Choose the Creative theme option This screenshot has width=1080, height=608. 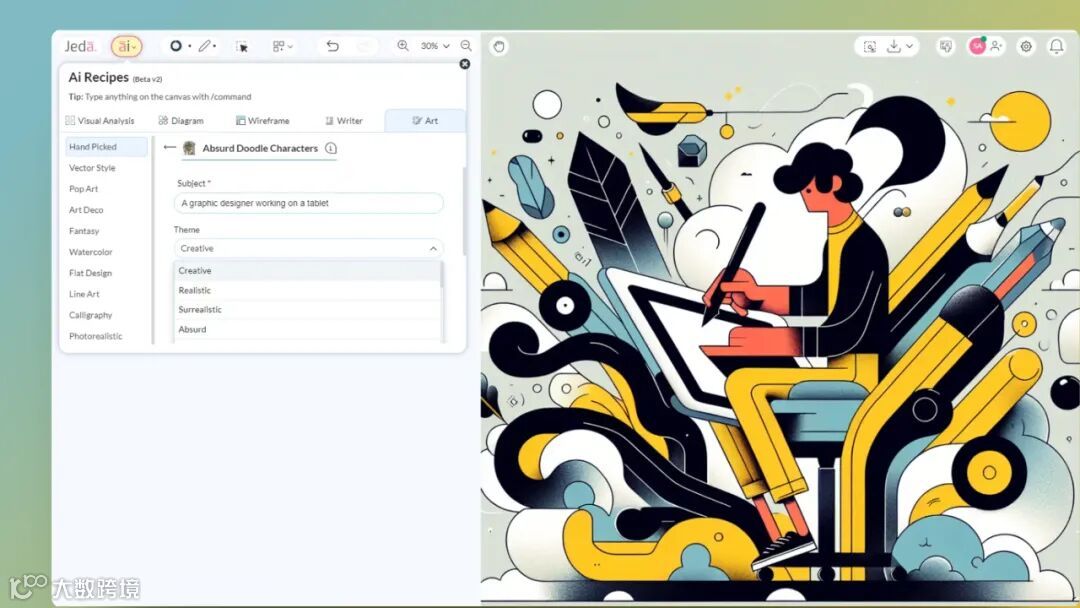(307, 271)
